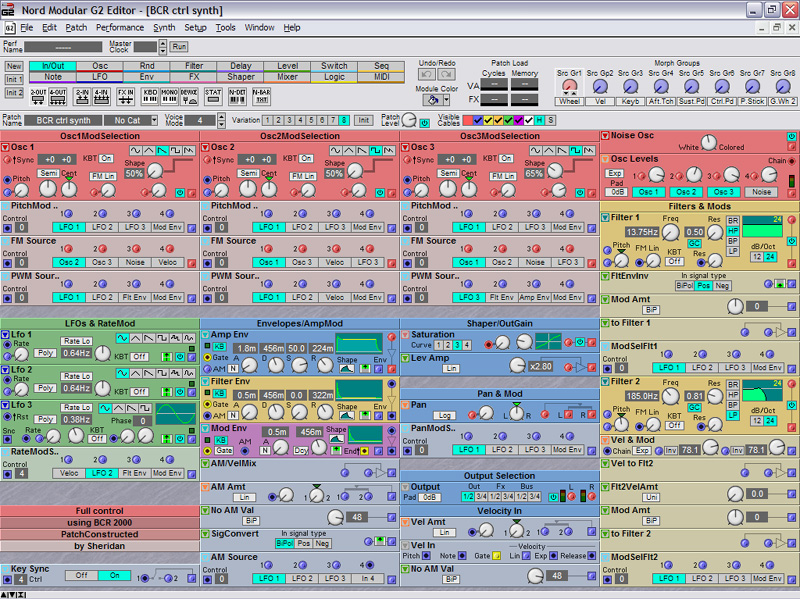Add a 2-IN input module
The height and width of the screenshot is (599, 800).
pyautogui.click(x=82, y=96)
